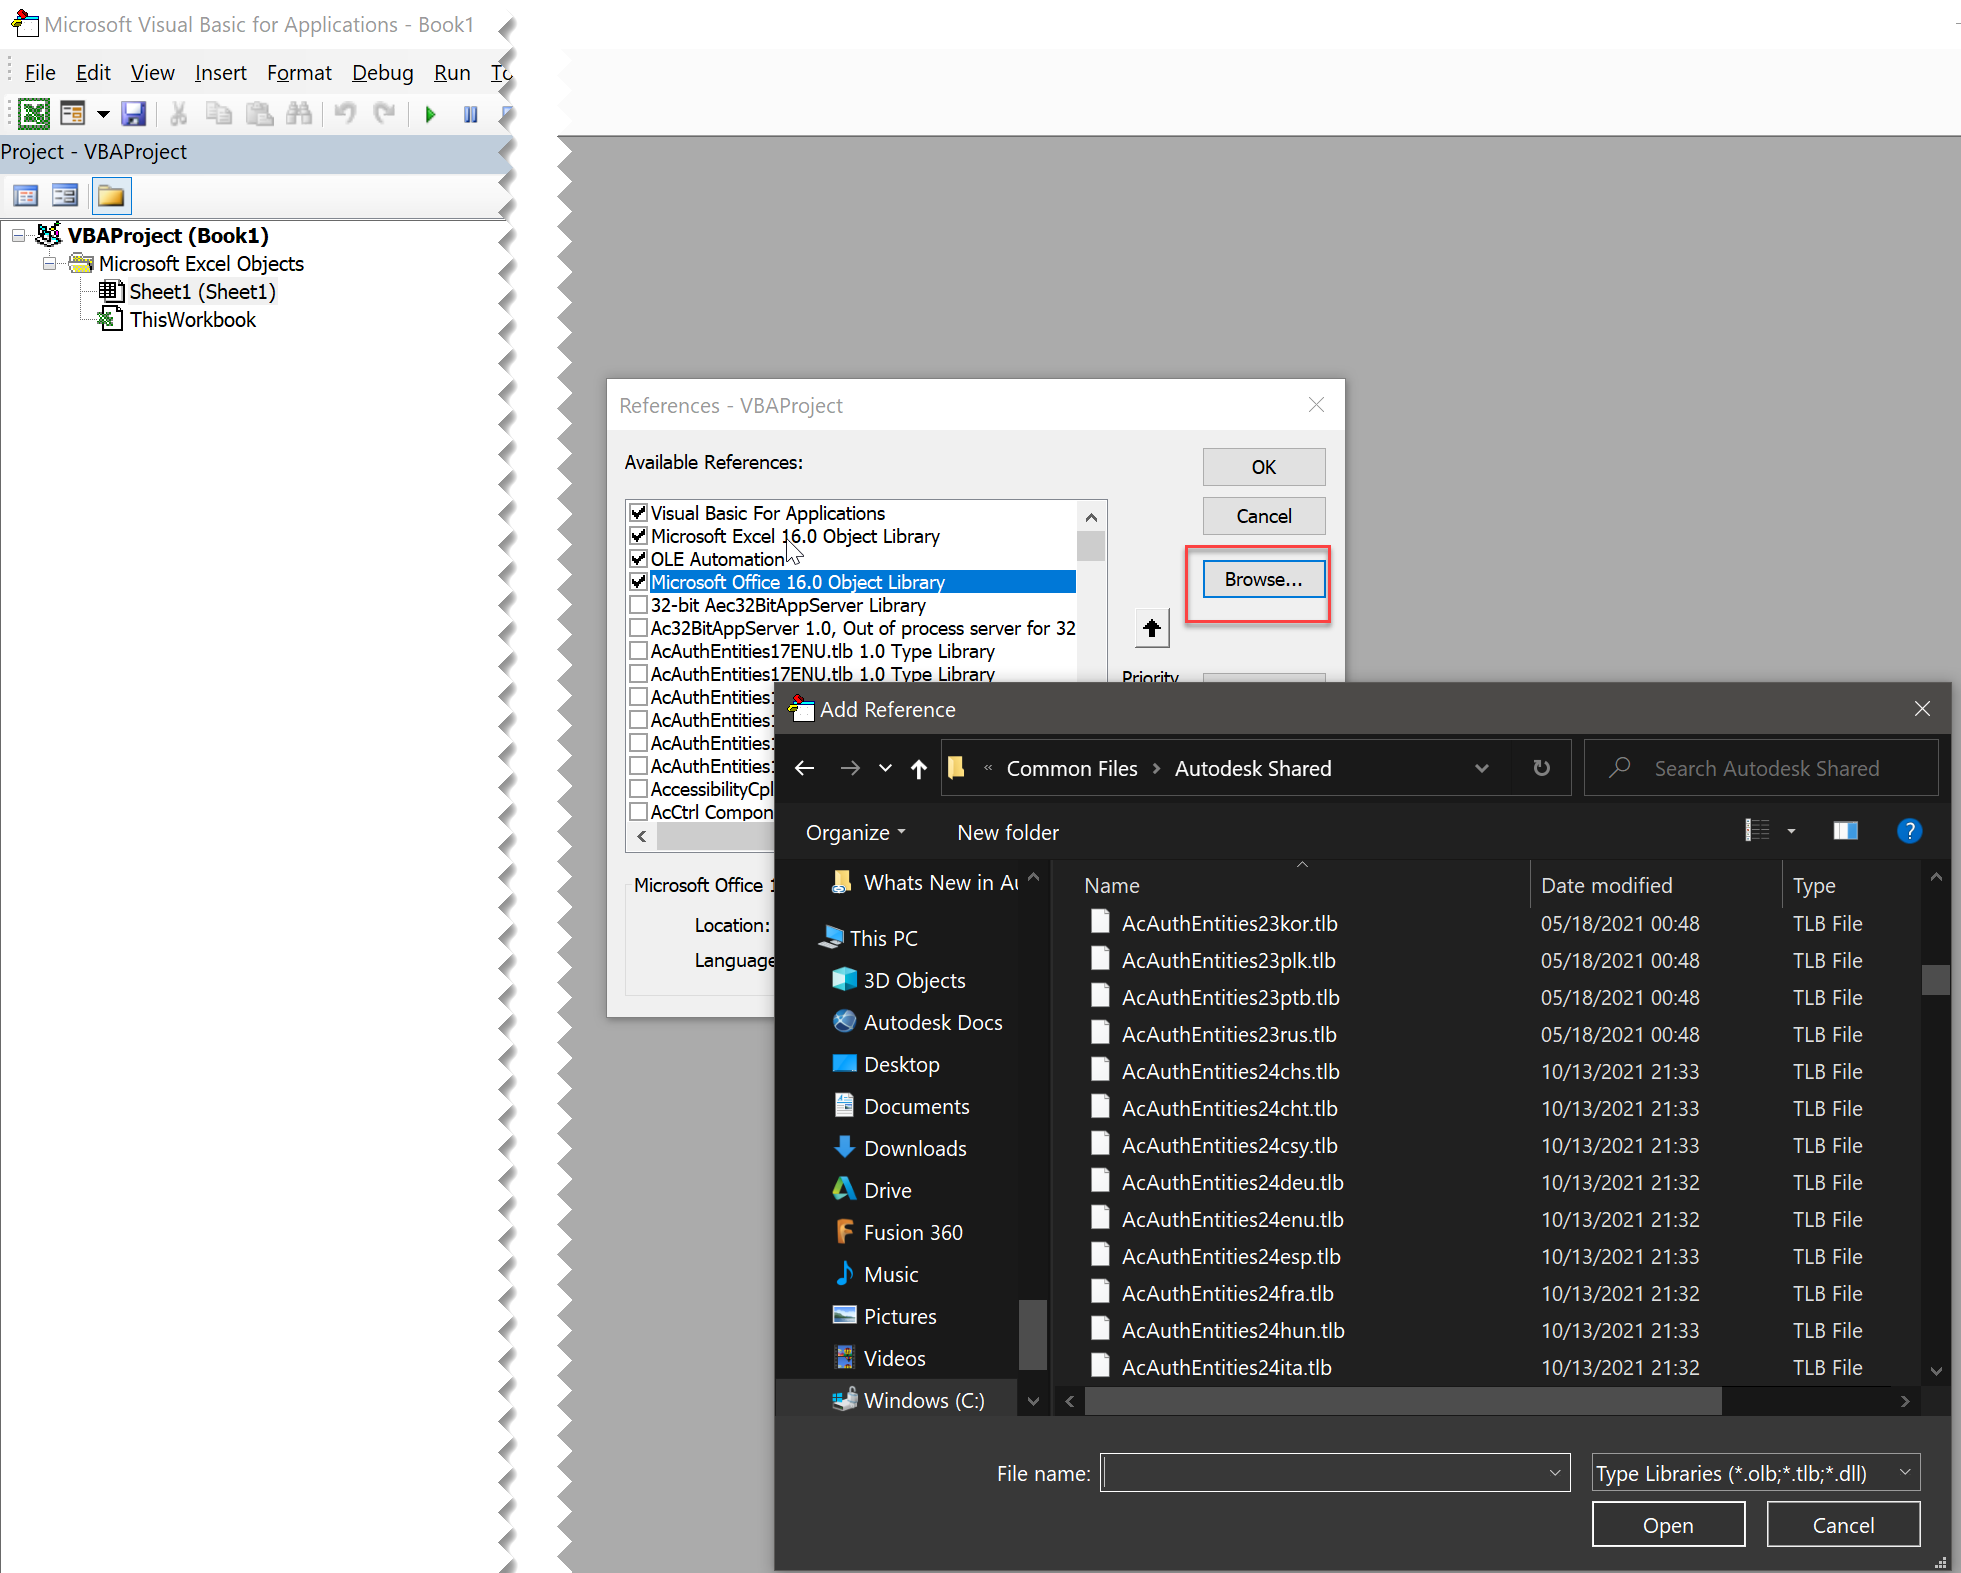1961x1573 pixels.
Task: Click the View Code icon in Project pane
Action: pyautogui.click(x=26, y=196)
